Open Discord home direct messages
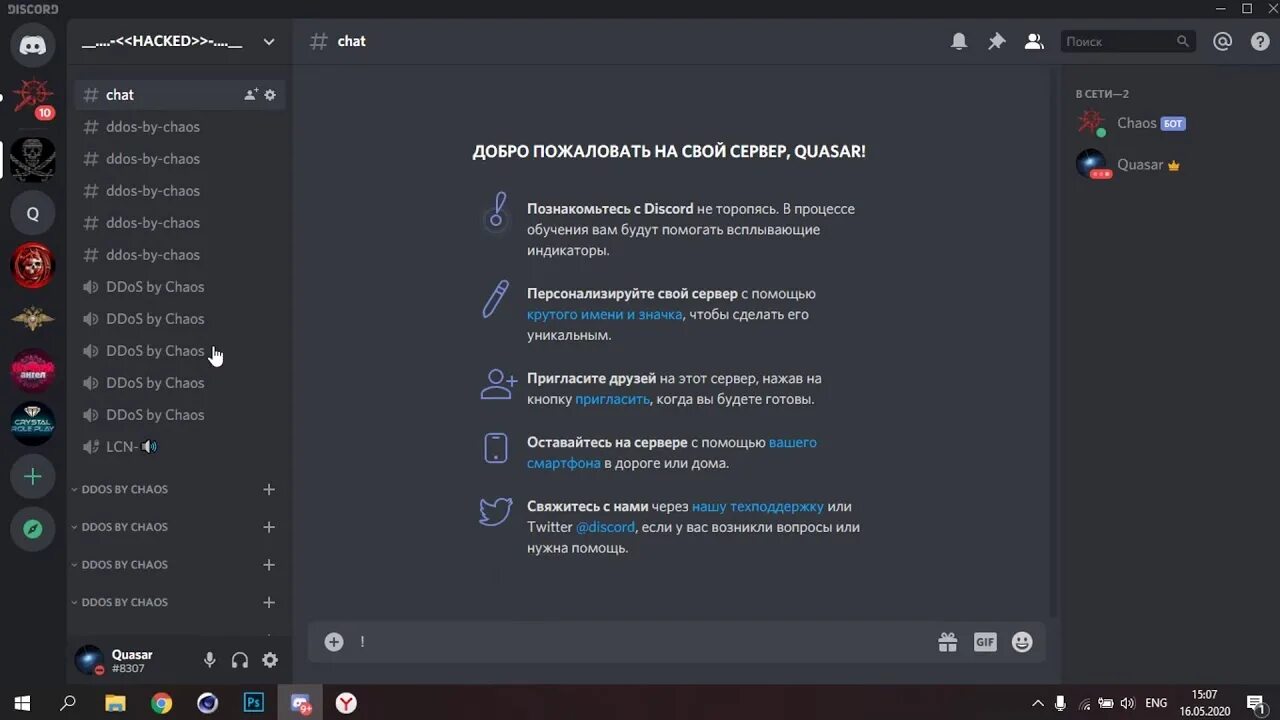The height and width of the screenshot is (720, 1280). (x=33, y=45)
